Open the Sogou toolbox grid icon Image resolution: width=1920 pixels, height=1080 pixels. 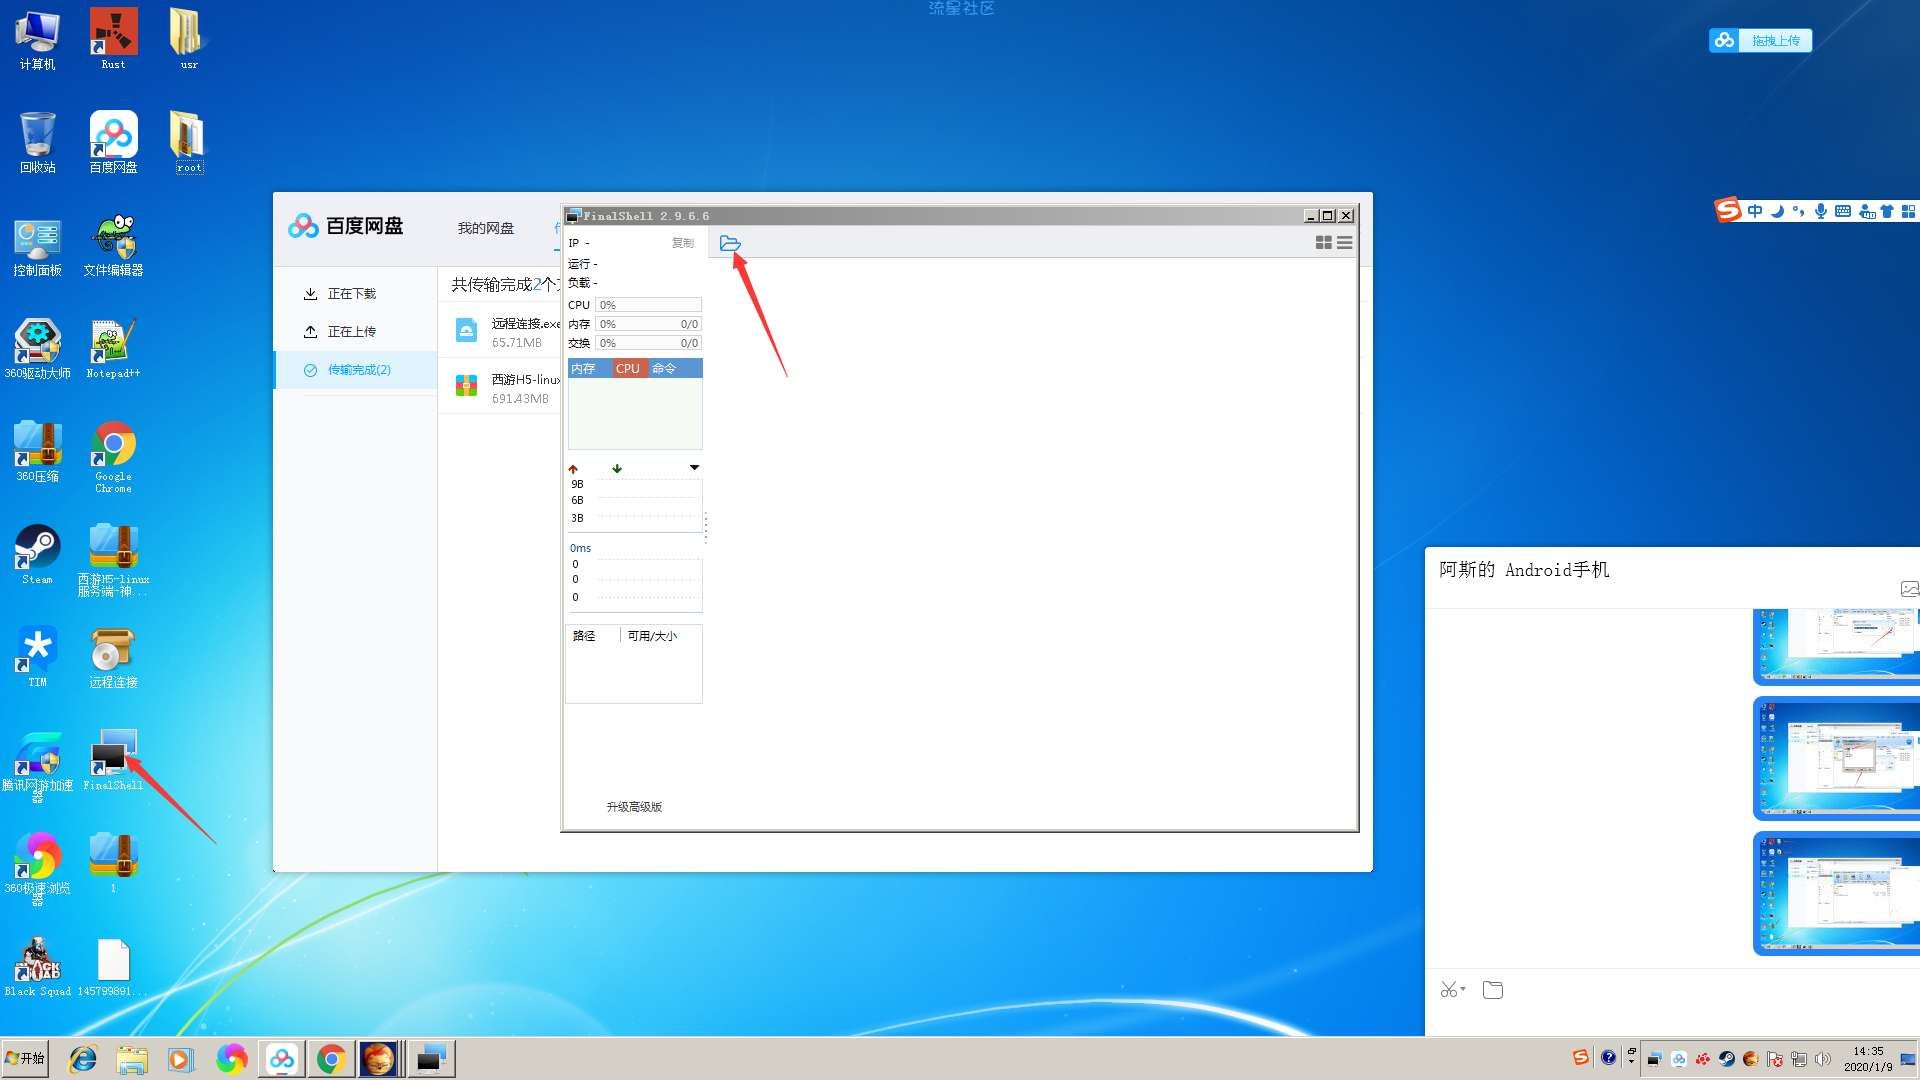1908,211
